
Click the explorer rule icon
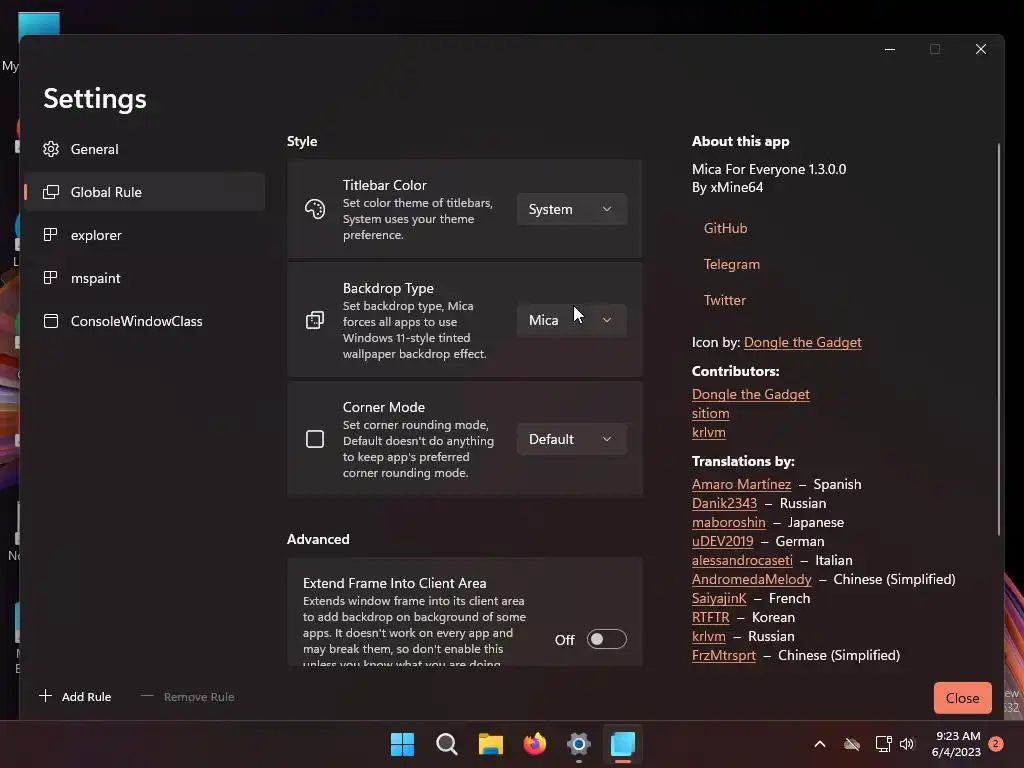[51, 235]
